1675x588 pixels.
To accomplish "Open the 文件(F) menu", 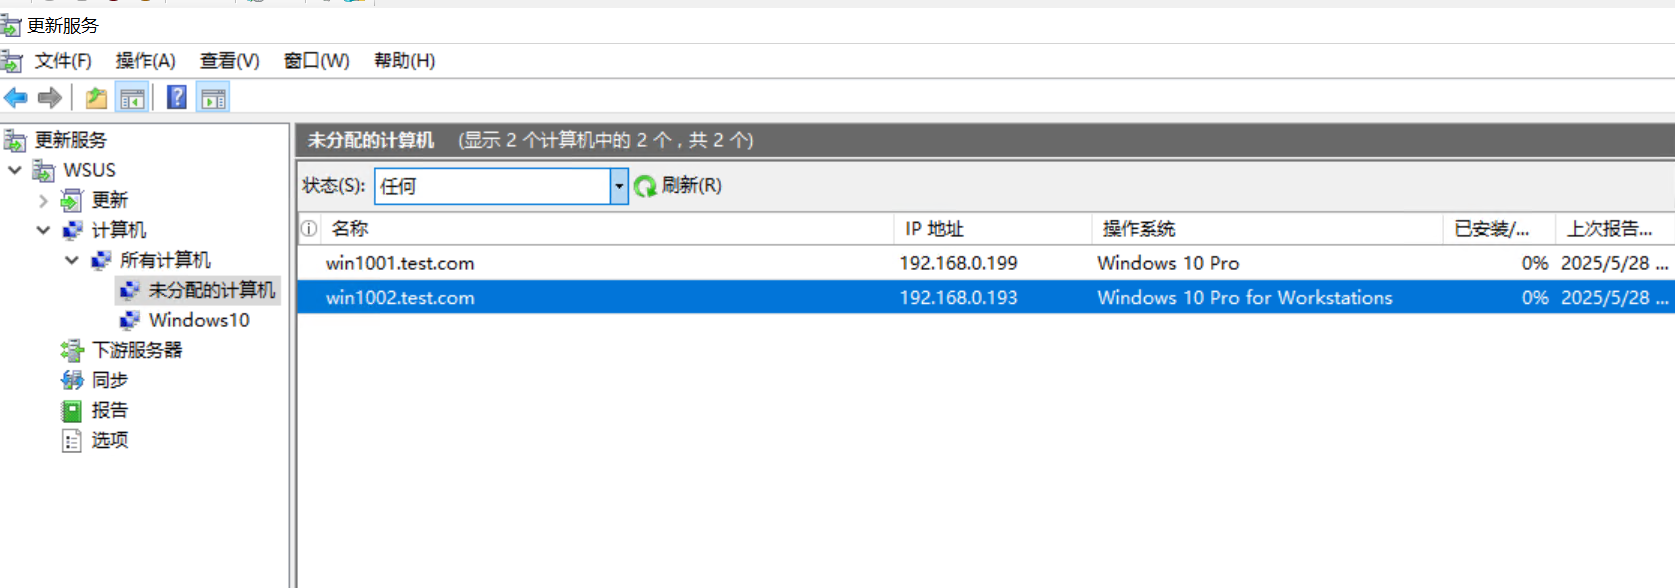I will pos(63,61).
